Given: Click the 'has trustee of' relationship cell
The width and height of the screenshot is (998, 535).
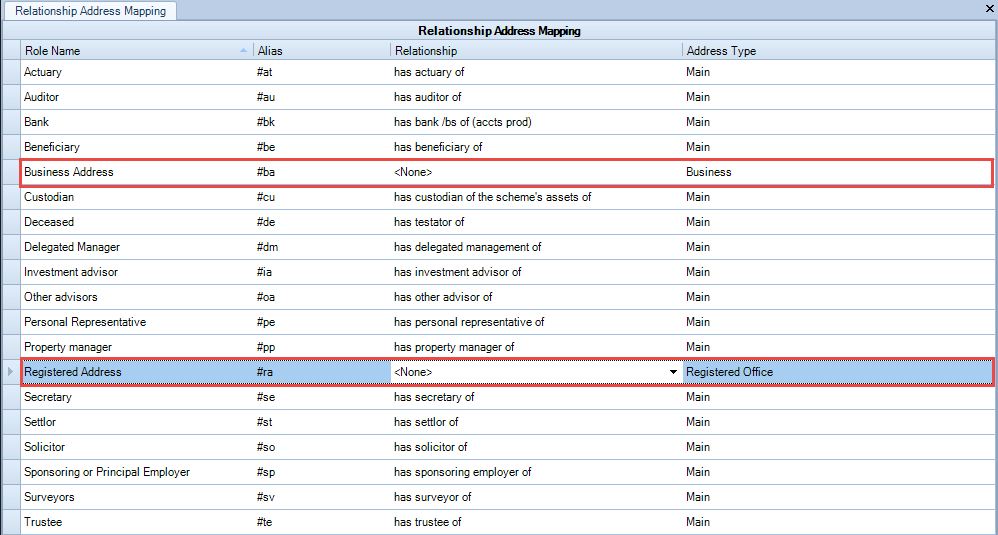Looking at the screenshot, I should point(536,522).
